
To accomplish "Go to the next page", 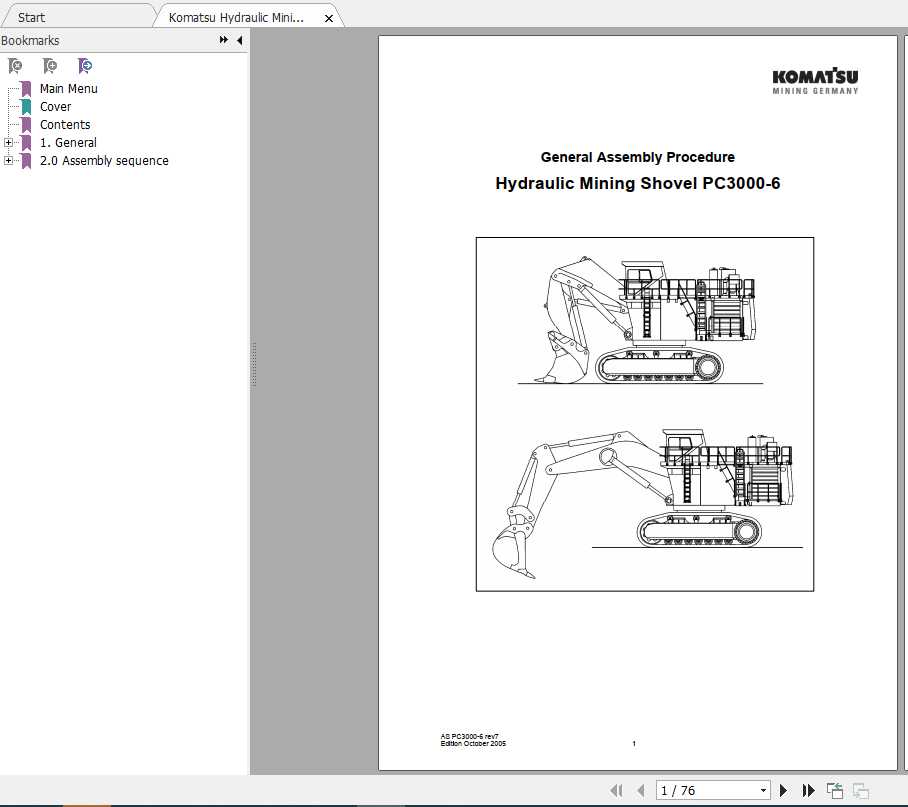I will [783, 790].
